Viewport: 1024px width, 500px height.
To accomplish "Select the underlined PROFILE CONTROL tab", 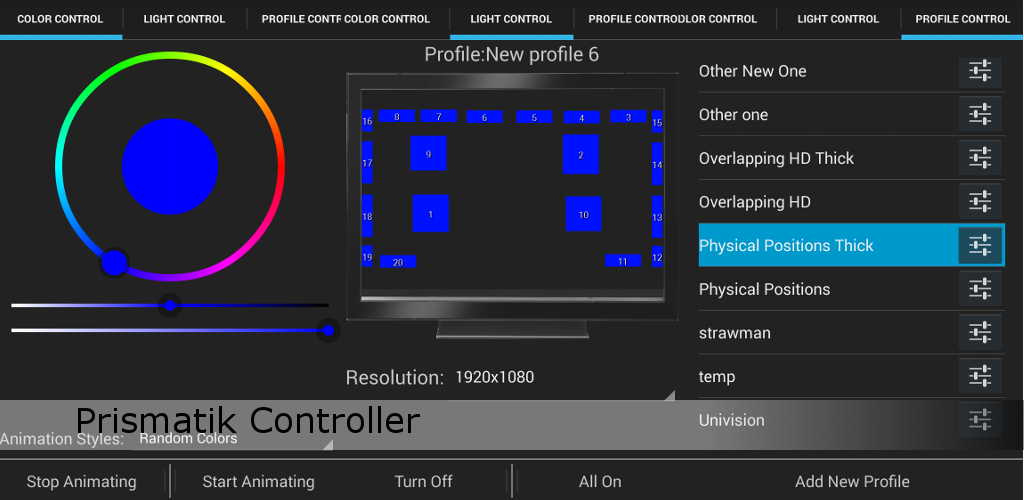I will click(x=963, y=19).
